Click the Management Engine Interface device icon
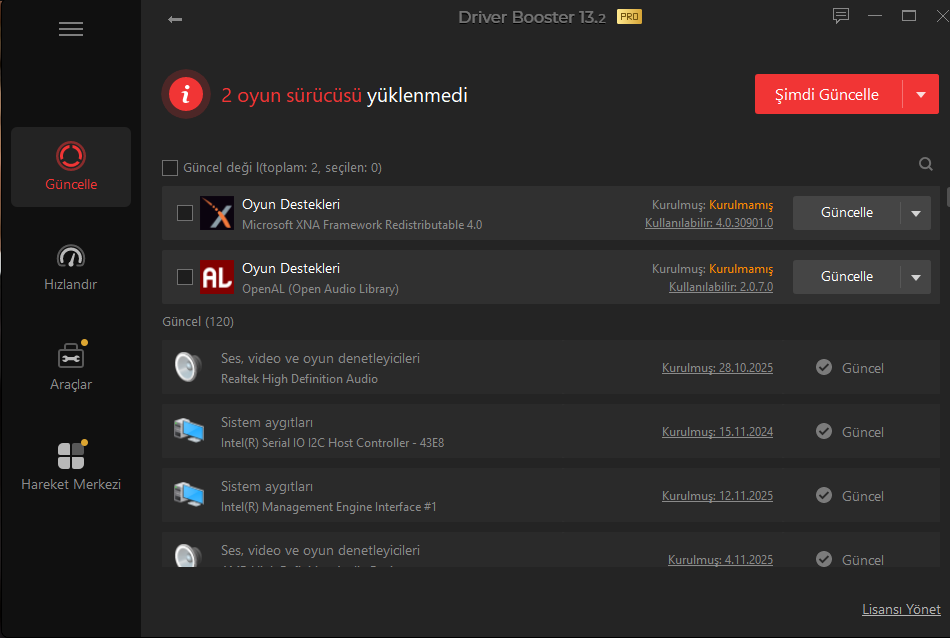The width and height of the screenshot is (950, 638). [188, 495]
